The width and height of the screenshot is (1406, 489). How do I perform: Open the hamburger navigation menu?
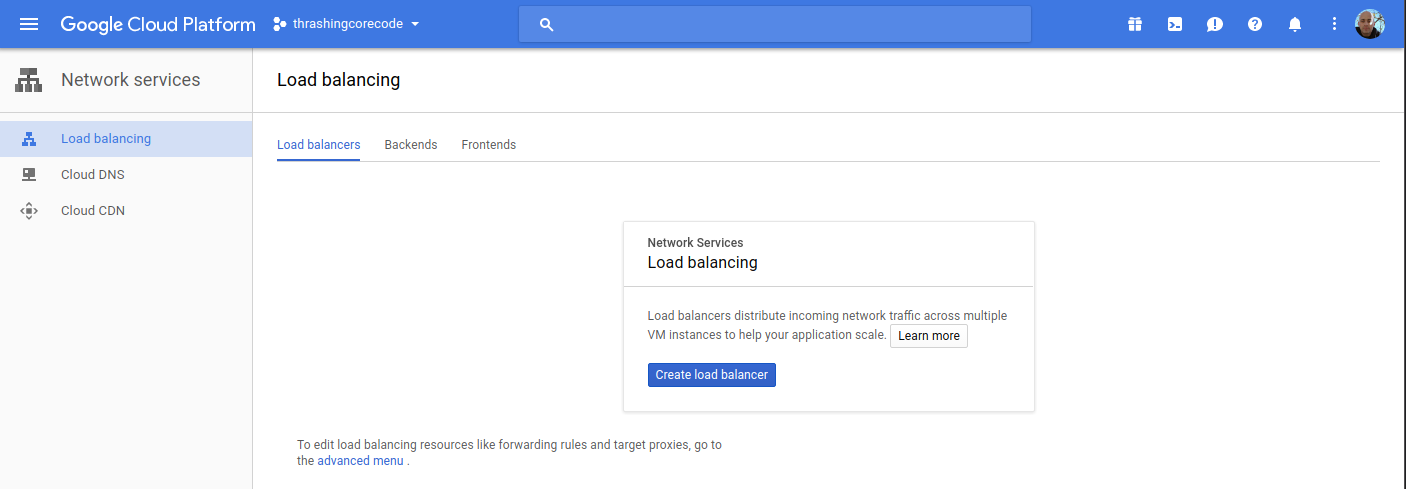click(29, 24)
